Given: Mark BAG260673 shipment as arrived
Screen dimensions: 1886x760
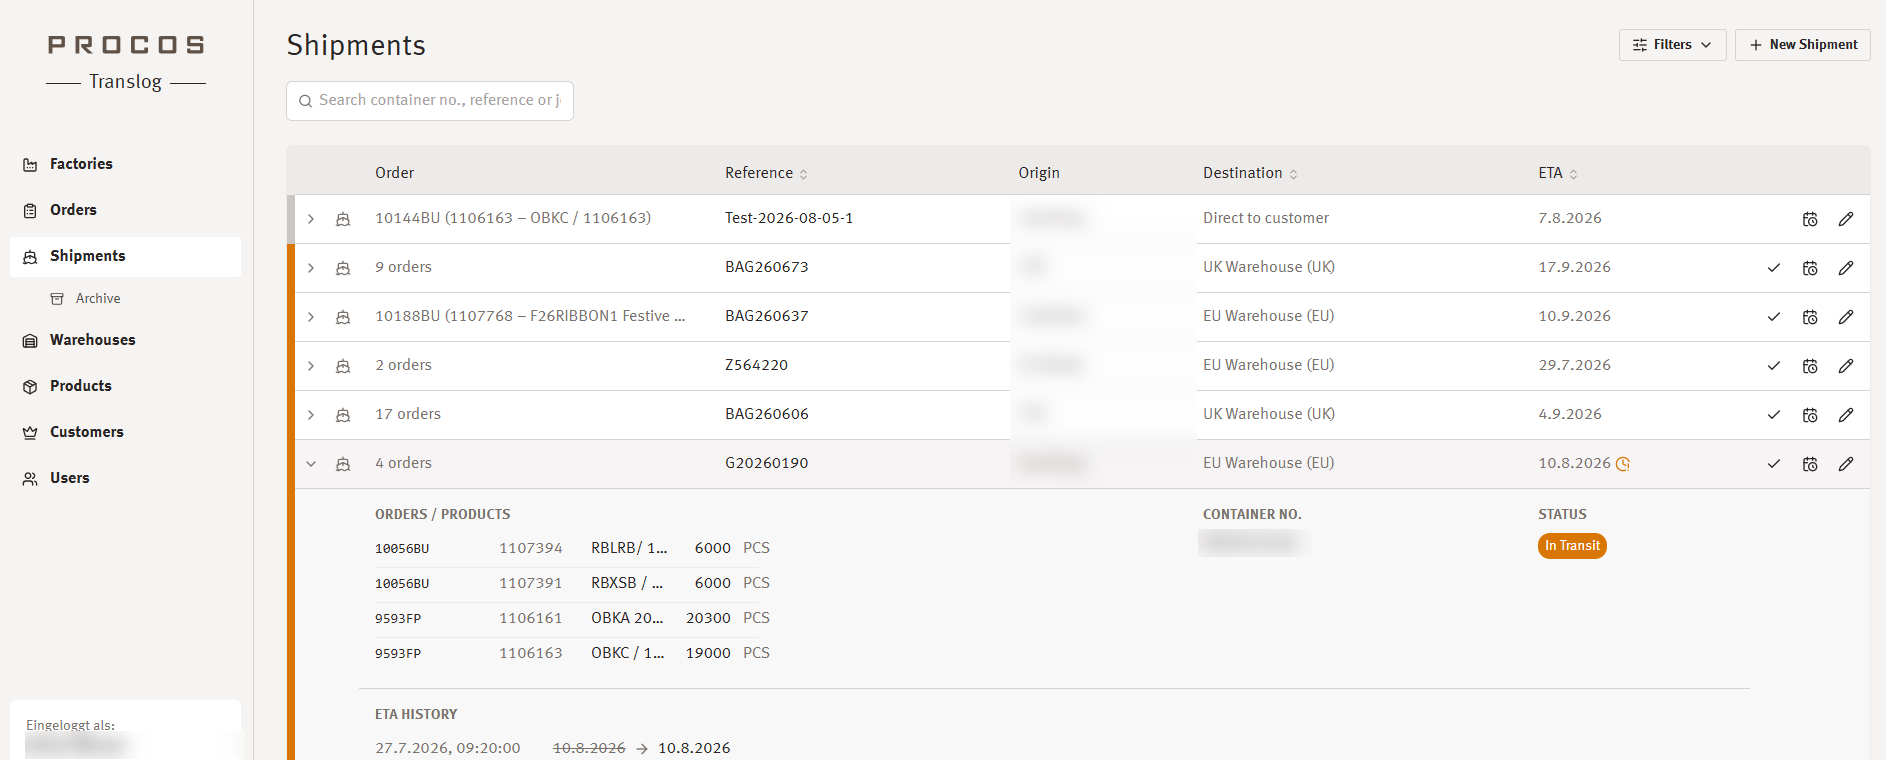Looking at the screenshot, I should [1774, 268].
